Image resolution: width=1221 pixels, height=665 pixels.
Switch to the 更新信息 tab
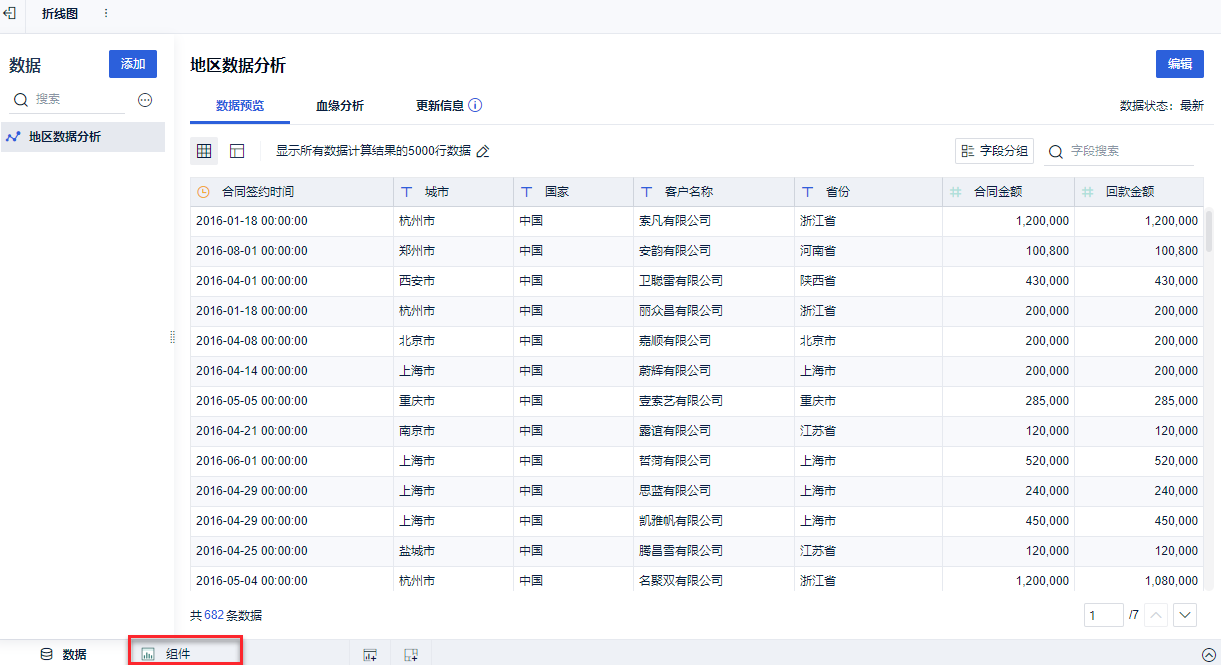tap(440, 105)
